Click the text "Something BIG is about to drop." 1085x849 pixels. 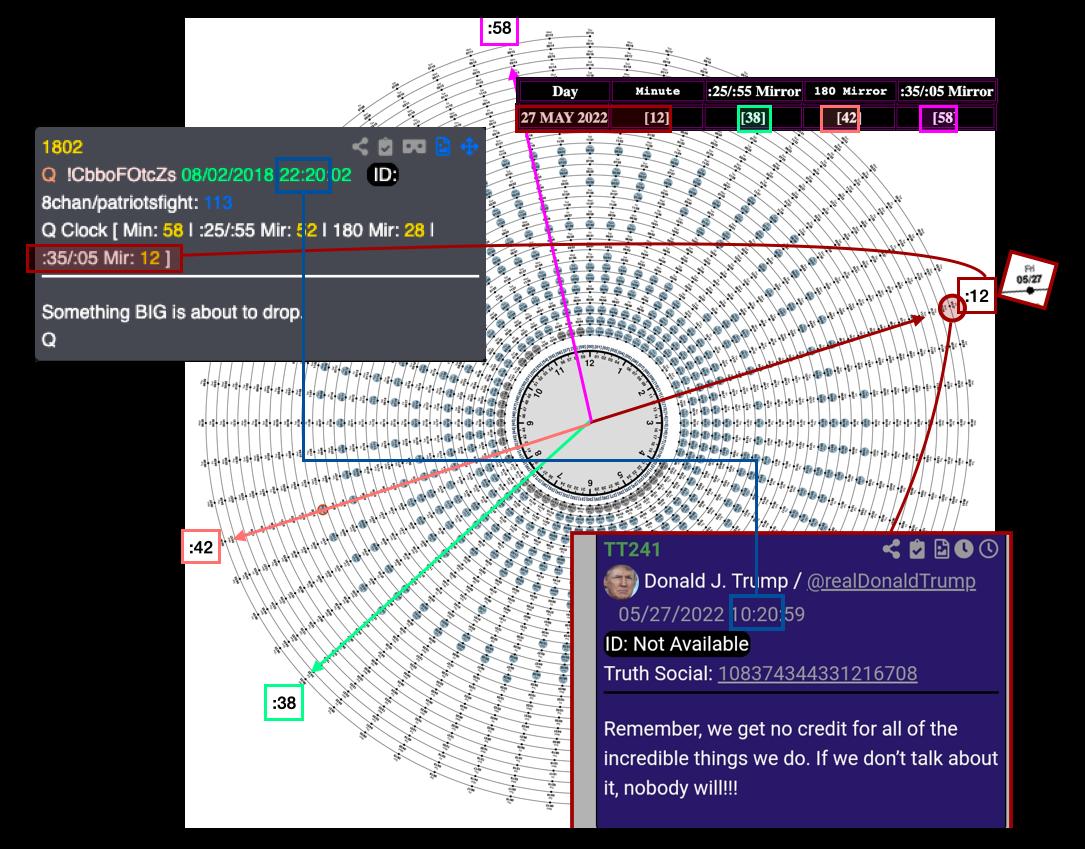[172, 312]
